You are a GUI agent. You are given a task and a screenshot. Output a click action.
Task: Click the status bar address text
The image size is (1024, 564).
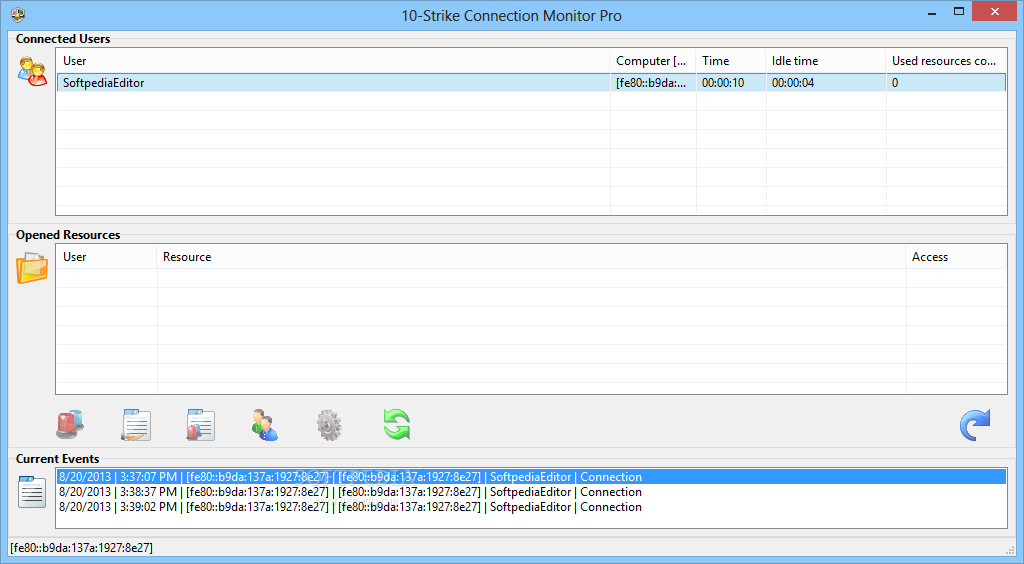click(82, 548)
